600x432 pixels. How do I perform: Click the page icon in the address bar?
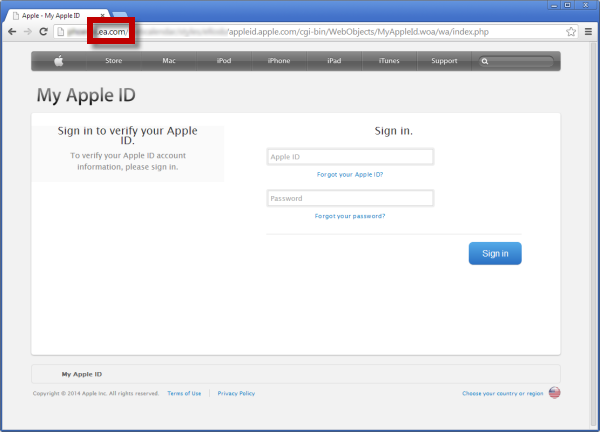60,32
